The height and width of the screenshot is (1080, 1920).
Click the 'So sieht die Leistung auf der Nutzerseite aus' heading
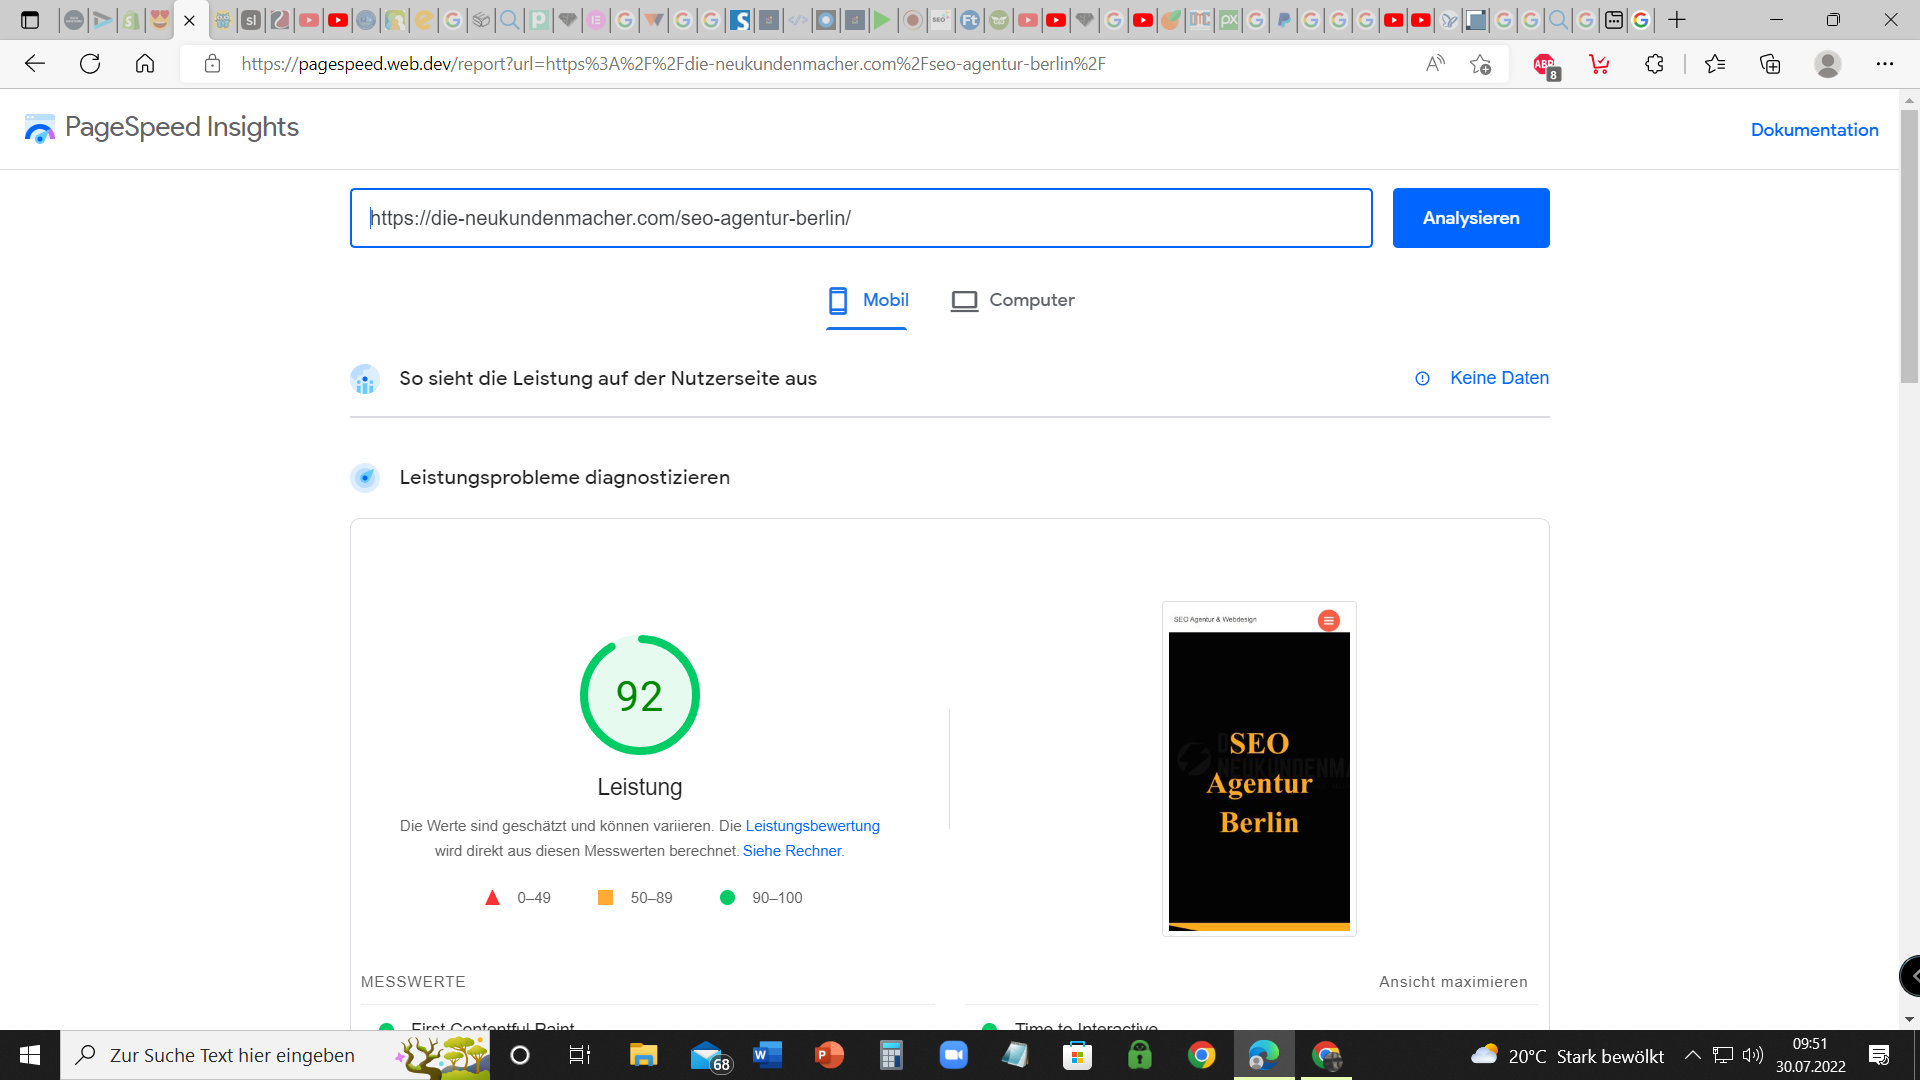[608, 378]
